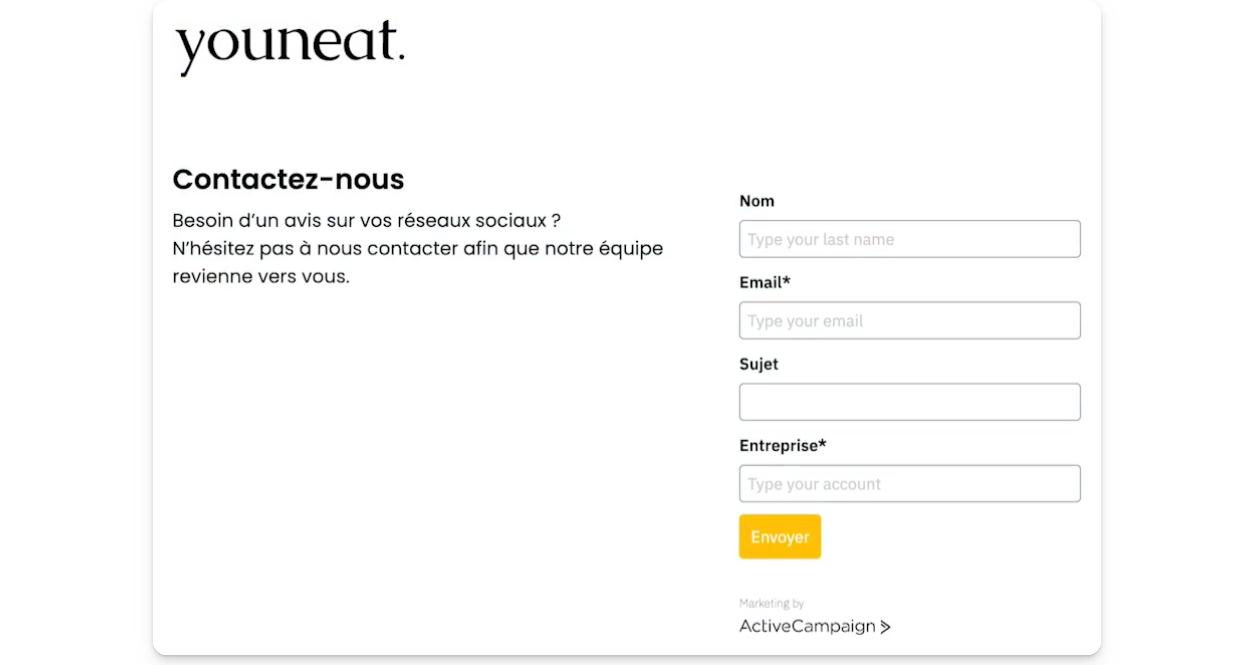Click the 'revienne vers vous.' text

point(261,277)
